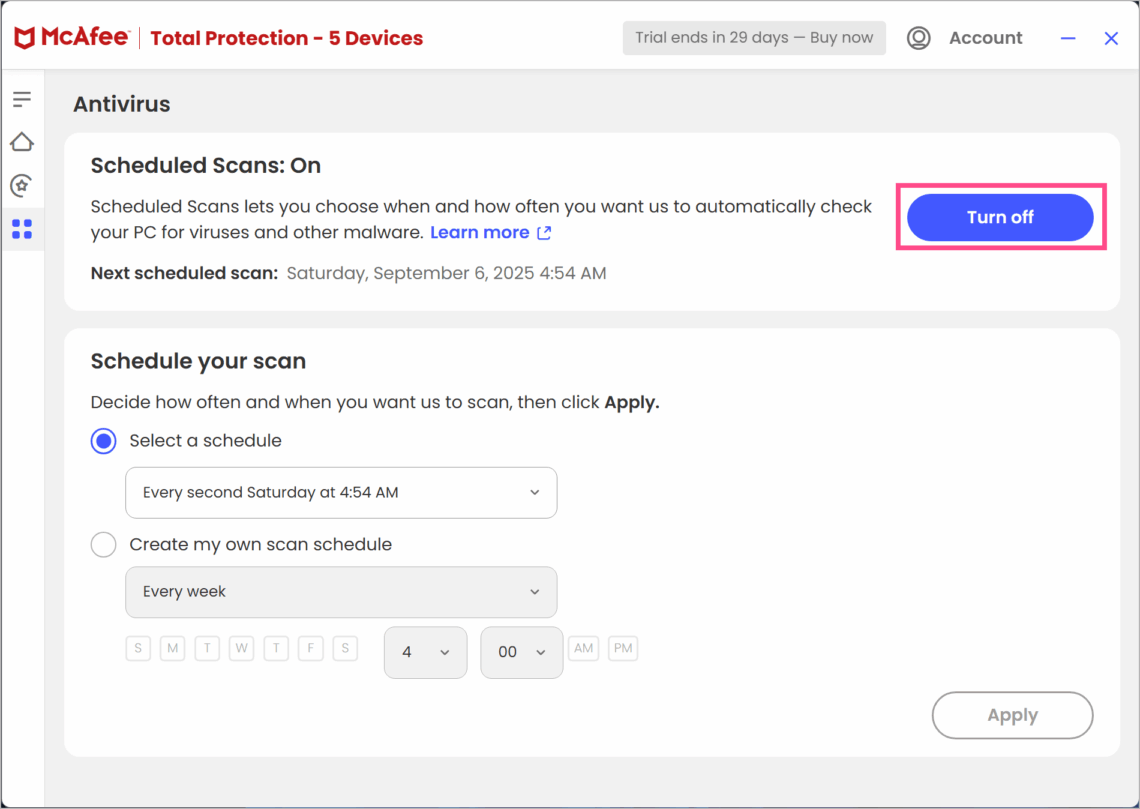The image size is (1140, 809).
Task: Open the minutes dropdown showing 00
Action: [x=521, y=652]
